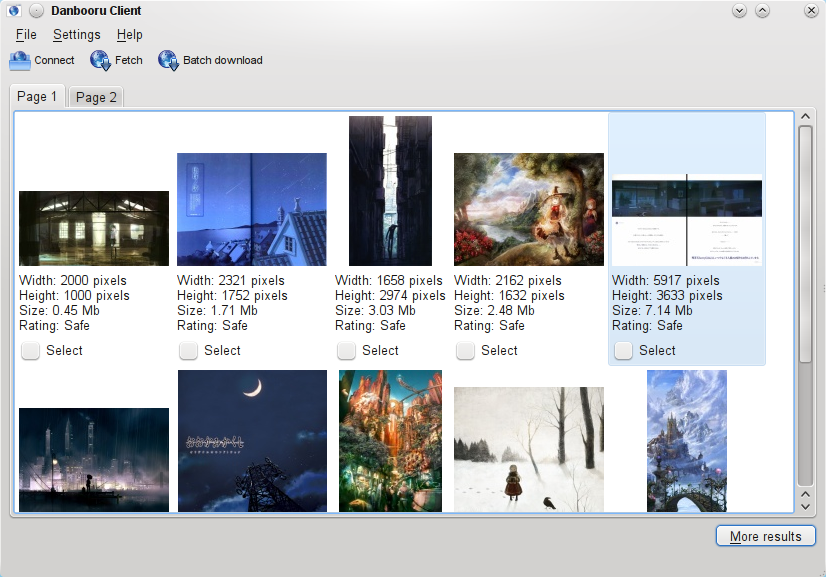The width and height of the screenshot is (826, 577).
Task: Click the scrollbar up arrow at top
Action: (805, 118)
